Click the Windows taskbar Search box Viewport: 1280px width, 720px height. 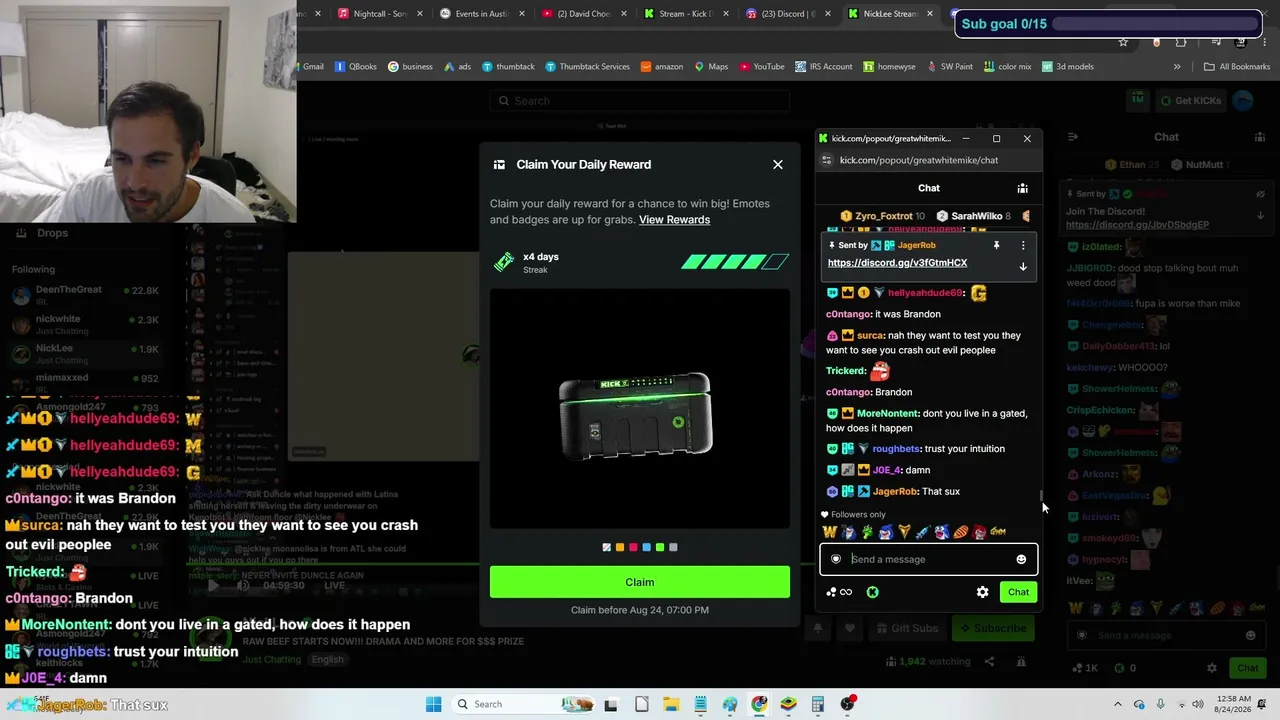click(x=523, y=704)
